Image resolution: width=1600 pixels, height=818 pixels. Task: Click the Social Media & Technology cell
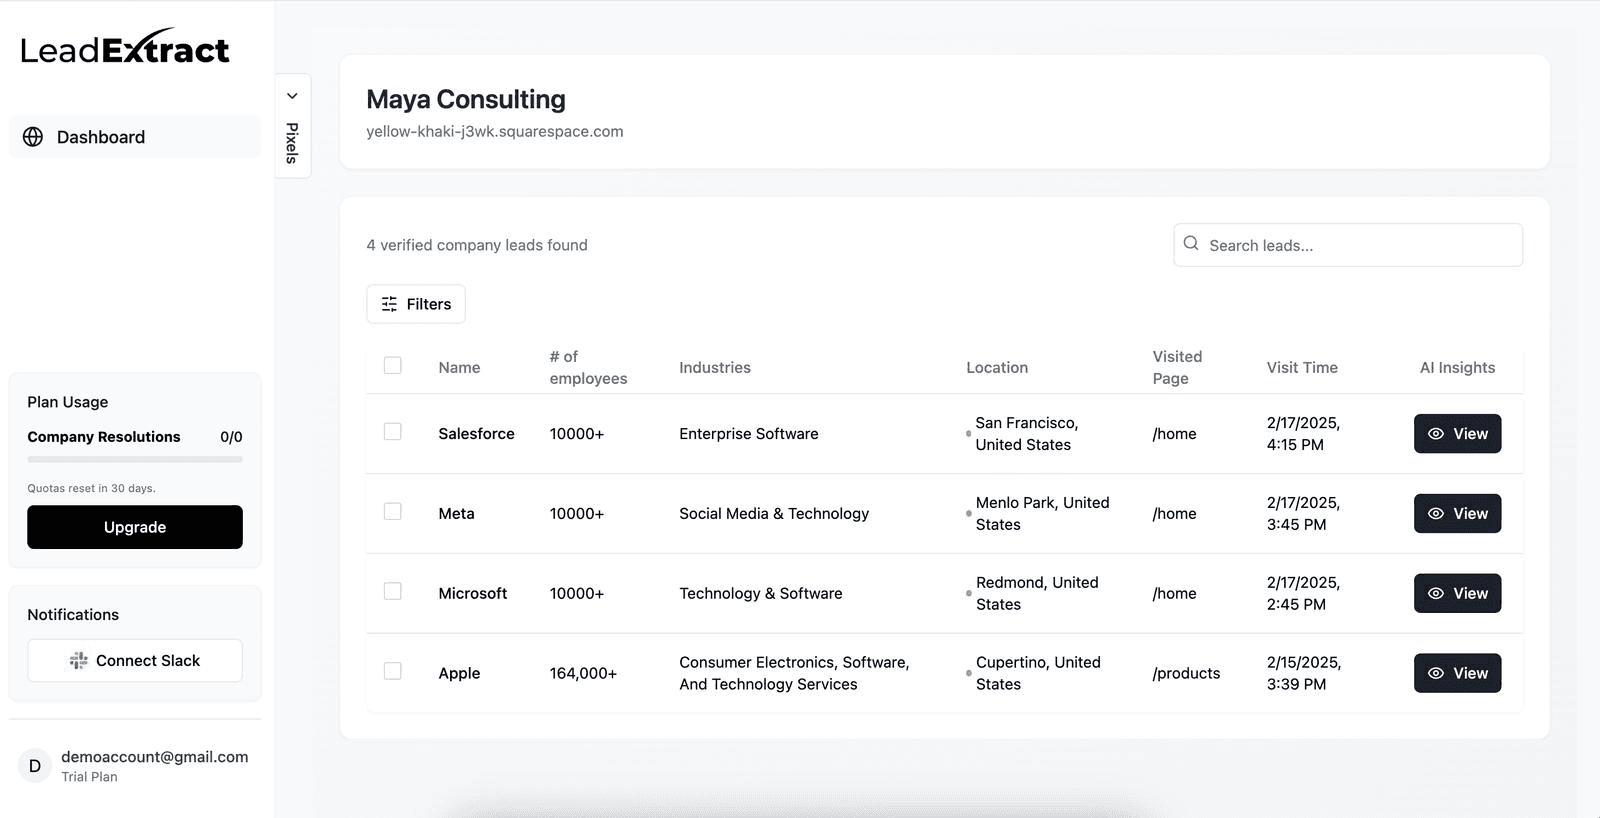click(774, 514)
